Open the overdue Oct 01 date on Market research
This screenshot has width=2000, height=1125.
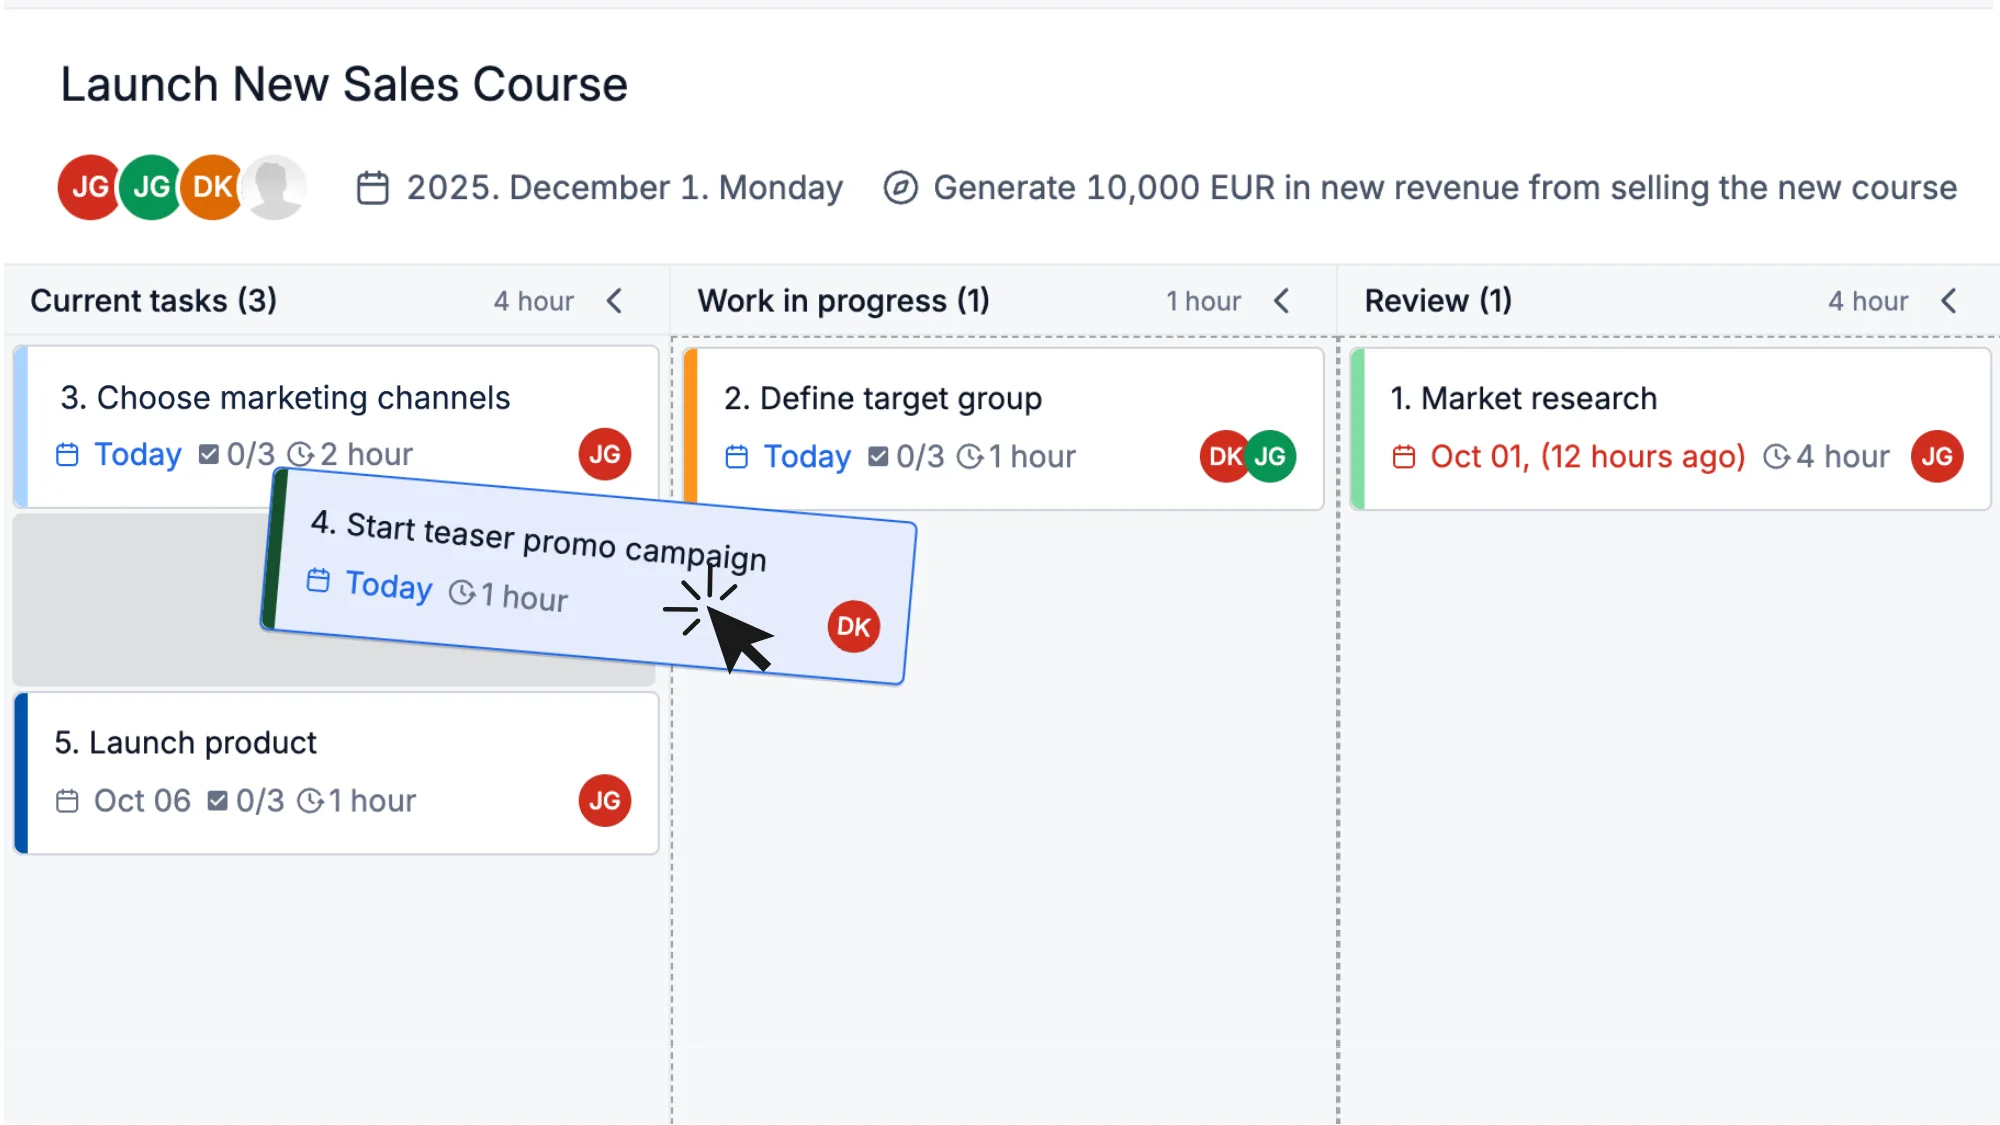pos(1587,457)
